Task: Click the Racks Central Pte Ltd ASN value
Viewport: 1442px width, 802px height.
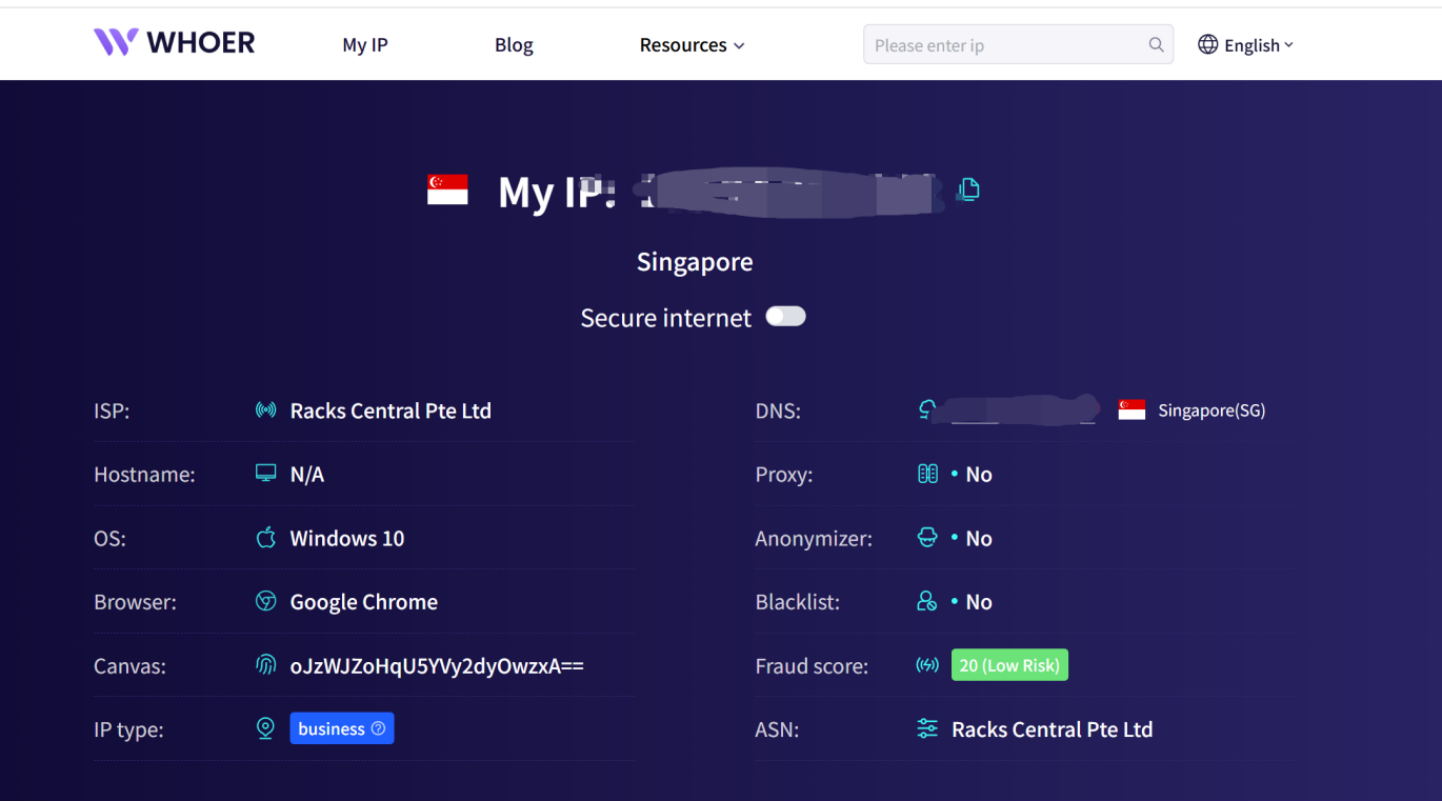Action: pyautogui.click(x=1052, y=729)
